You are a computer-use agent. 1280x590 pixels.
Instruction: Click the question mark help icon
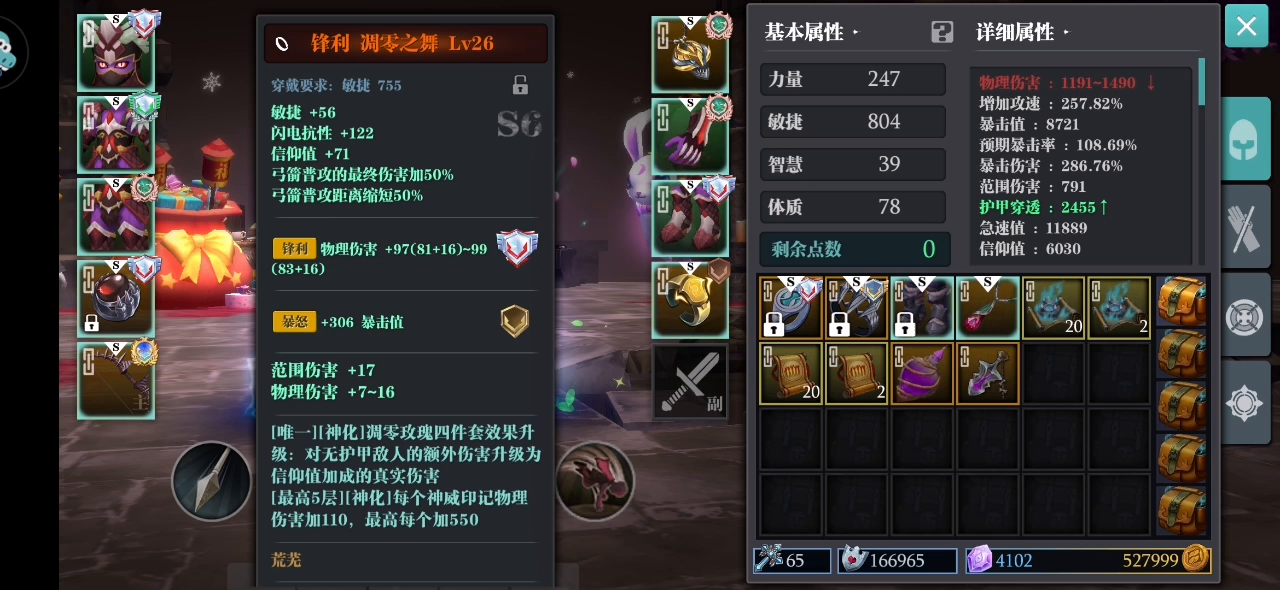pyautogui.click(x=942, y=32)
